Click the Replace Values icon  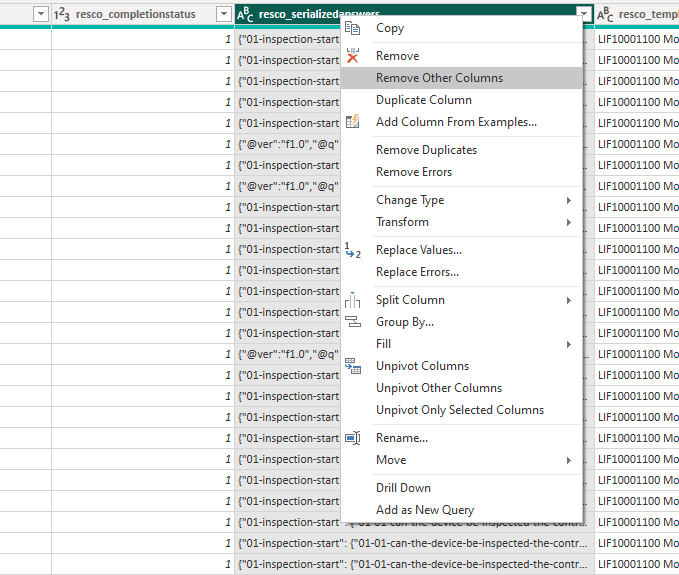[x=352, y=250]
